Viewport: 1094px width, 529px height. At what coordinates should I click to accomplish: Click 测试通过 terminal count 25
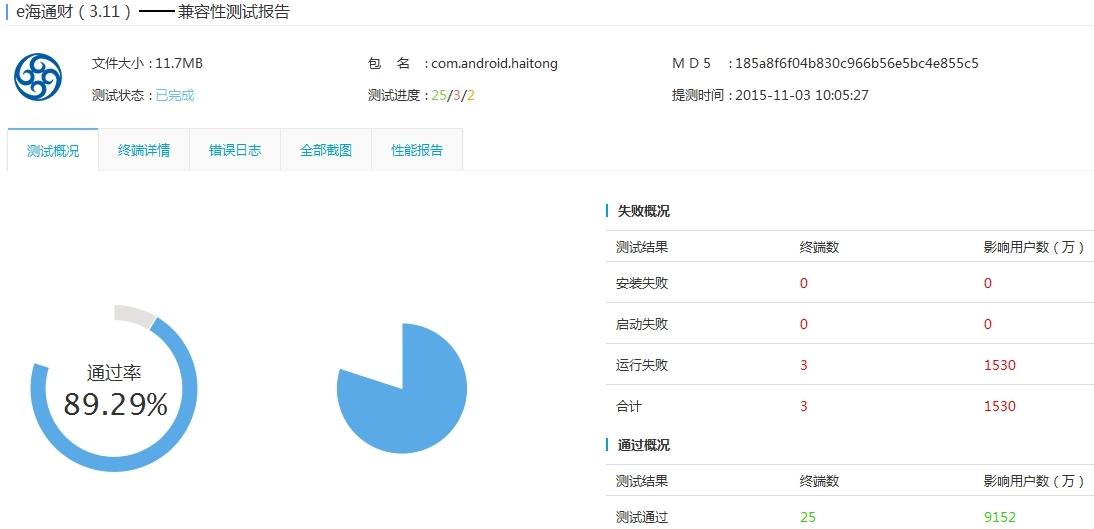pyautogui.click(x=807, y=517)
